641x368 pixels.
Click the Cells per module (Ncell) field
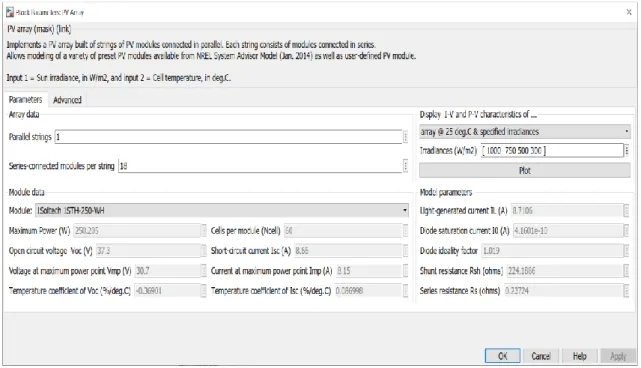tap(343, 231)
